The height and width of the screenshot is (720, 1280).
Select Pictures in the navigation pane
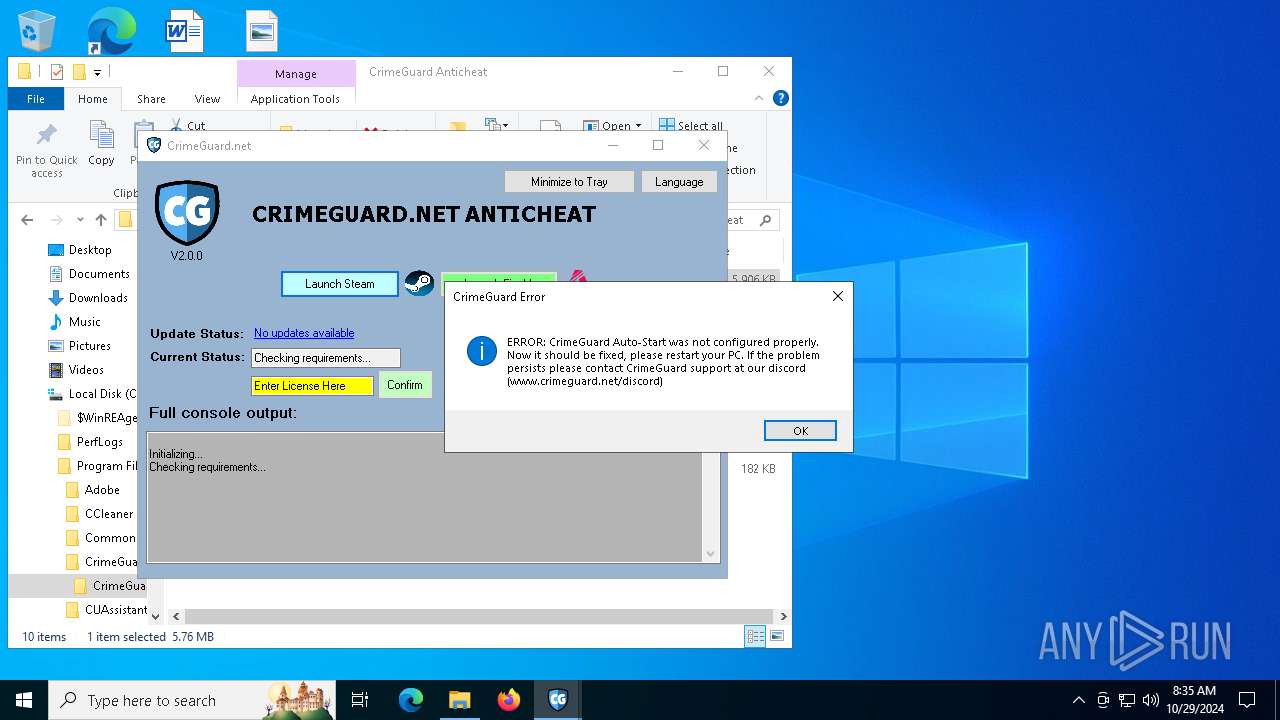pos(90,346)
